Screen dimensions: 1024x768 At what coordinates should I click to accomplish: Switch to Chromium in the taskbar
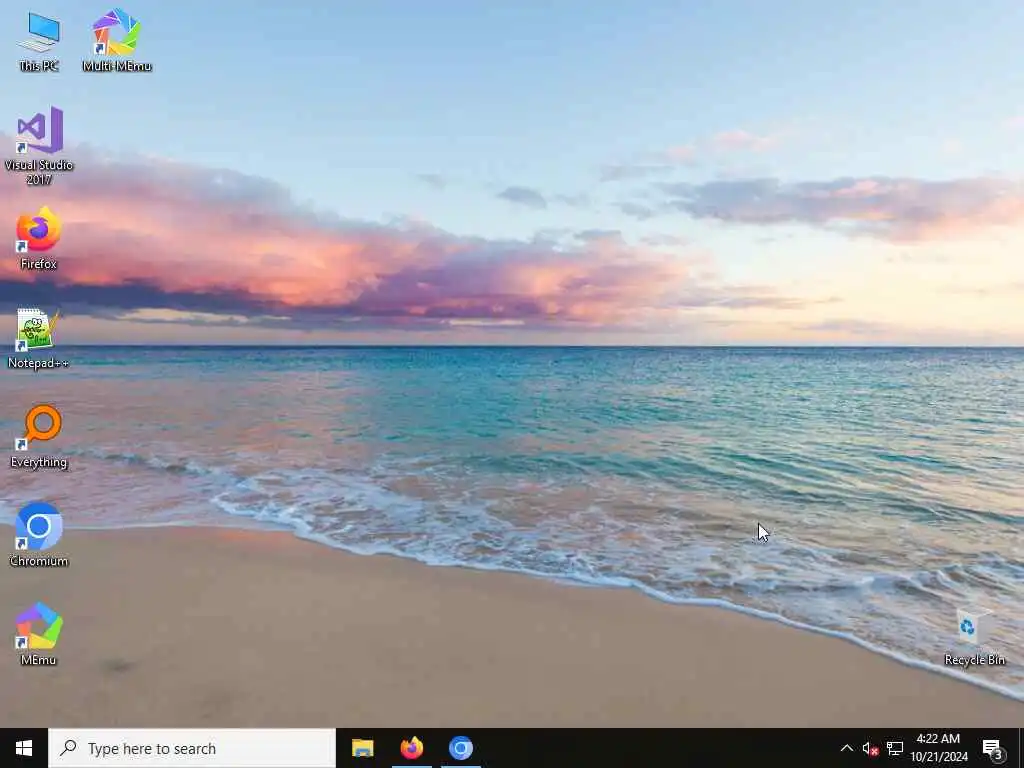pos(460,748)
